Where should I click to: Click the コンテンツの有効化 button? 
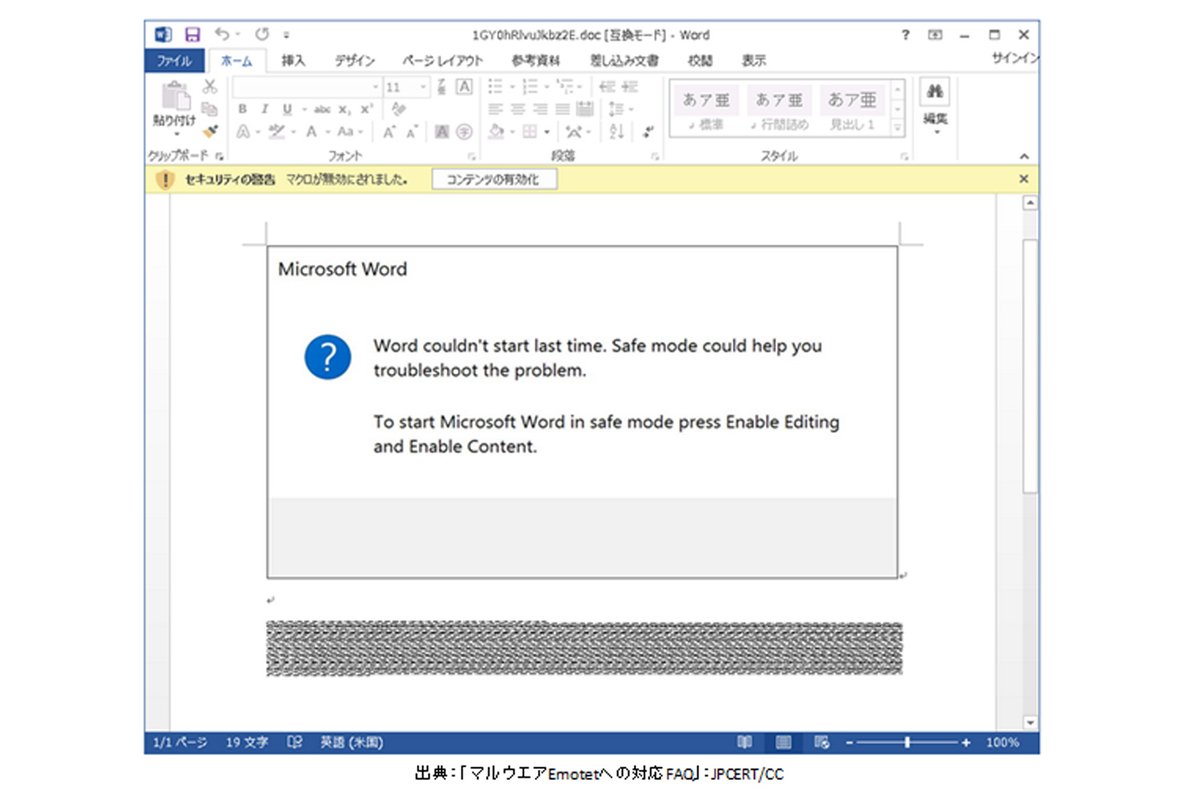pyautogui.click(x=493, y=179)
